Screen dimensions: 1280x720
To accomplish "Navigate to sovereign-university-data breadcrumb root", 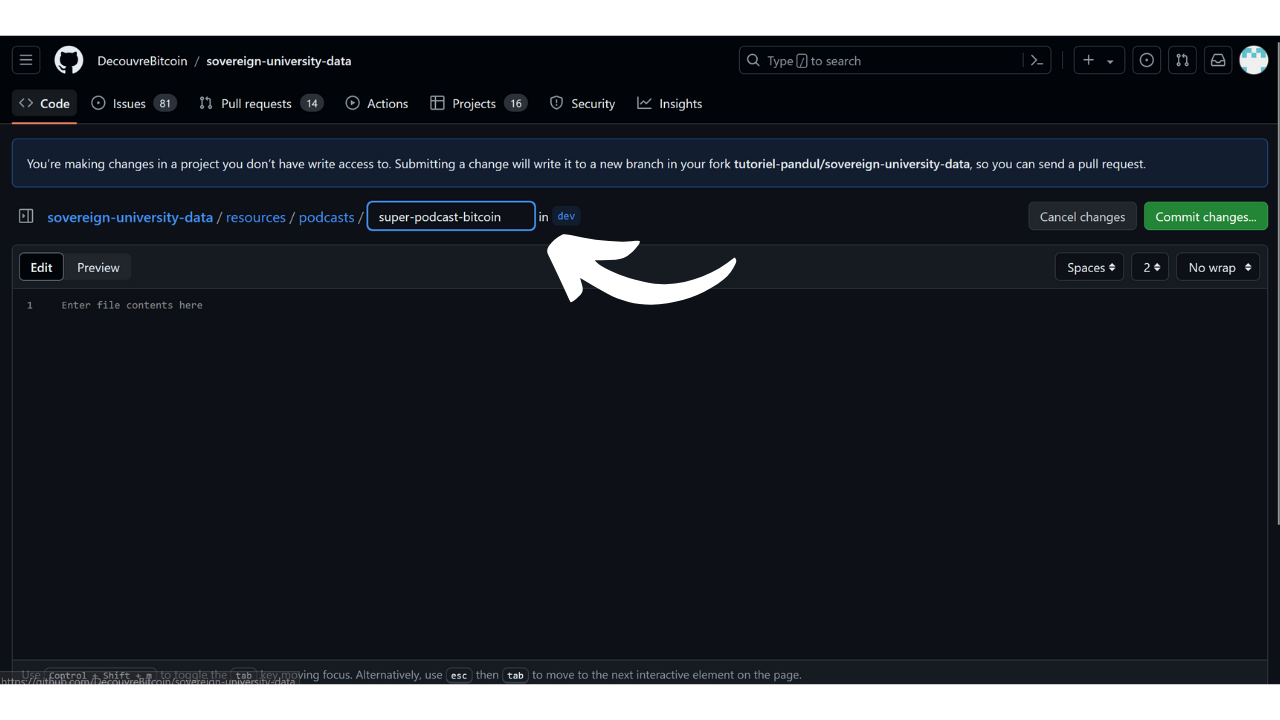I will [130, 217].
